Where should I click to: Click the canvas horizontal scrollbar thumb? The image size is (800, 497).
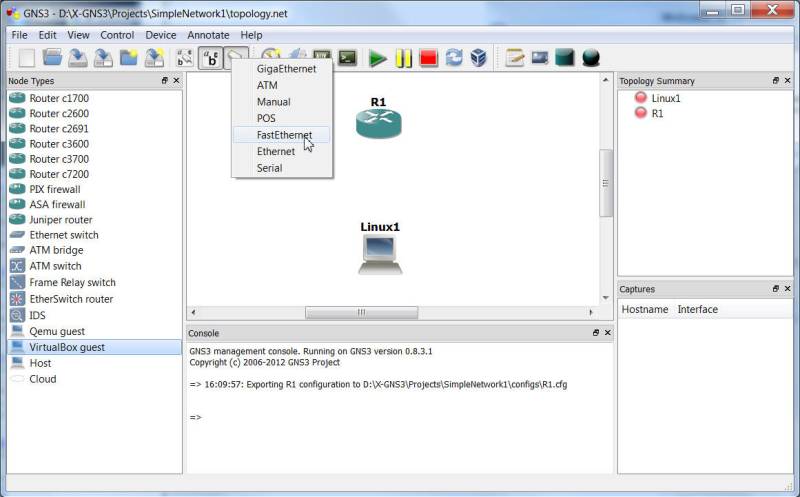click(361, 312)
